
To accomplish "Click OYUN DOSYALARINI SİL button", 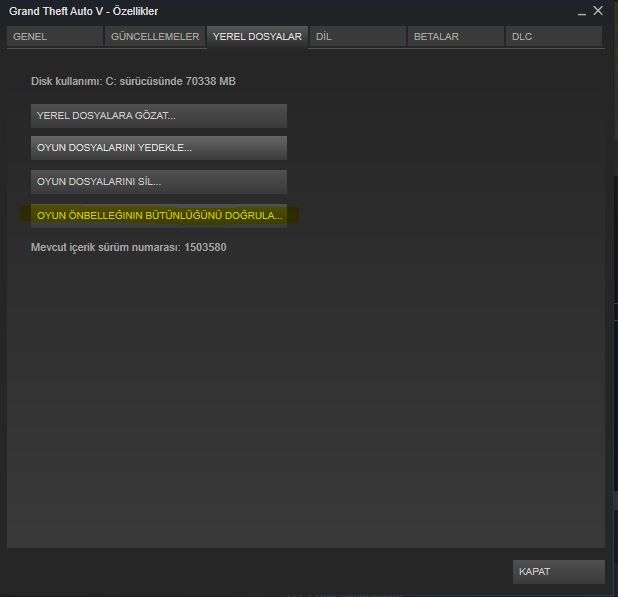I will click(159, 182).
